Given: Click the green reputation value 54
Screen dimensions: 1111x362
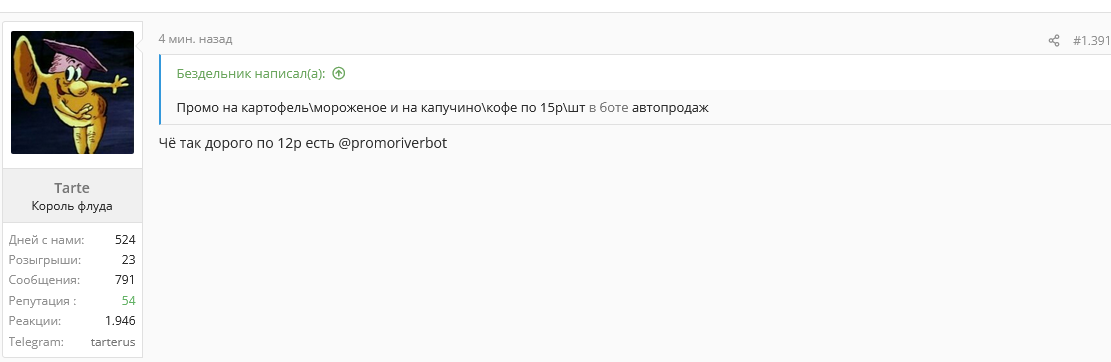Looking at the screenshot, I should (x=128, y=300).
